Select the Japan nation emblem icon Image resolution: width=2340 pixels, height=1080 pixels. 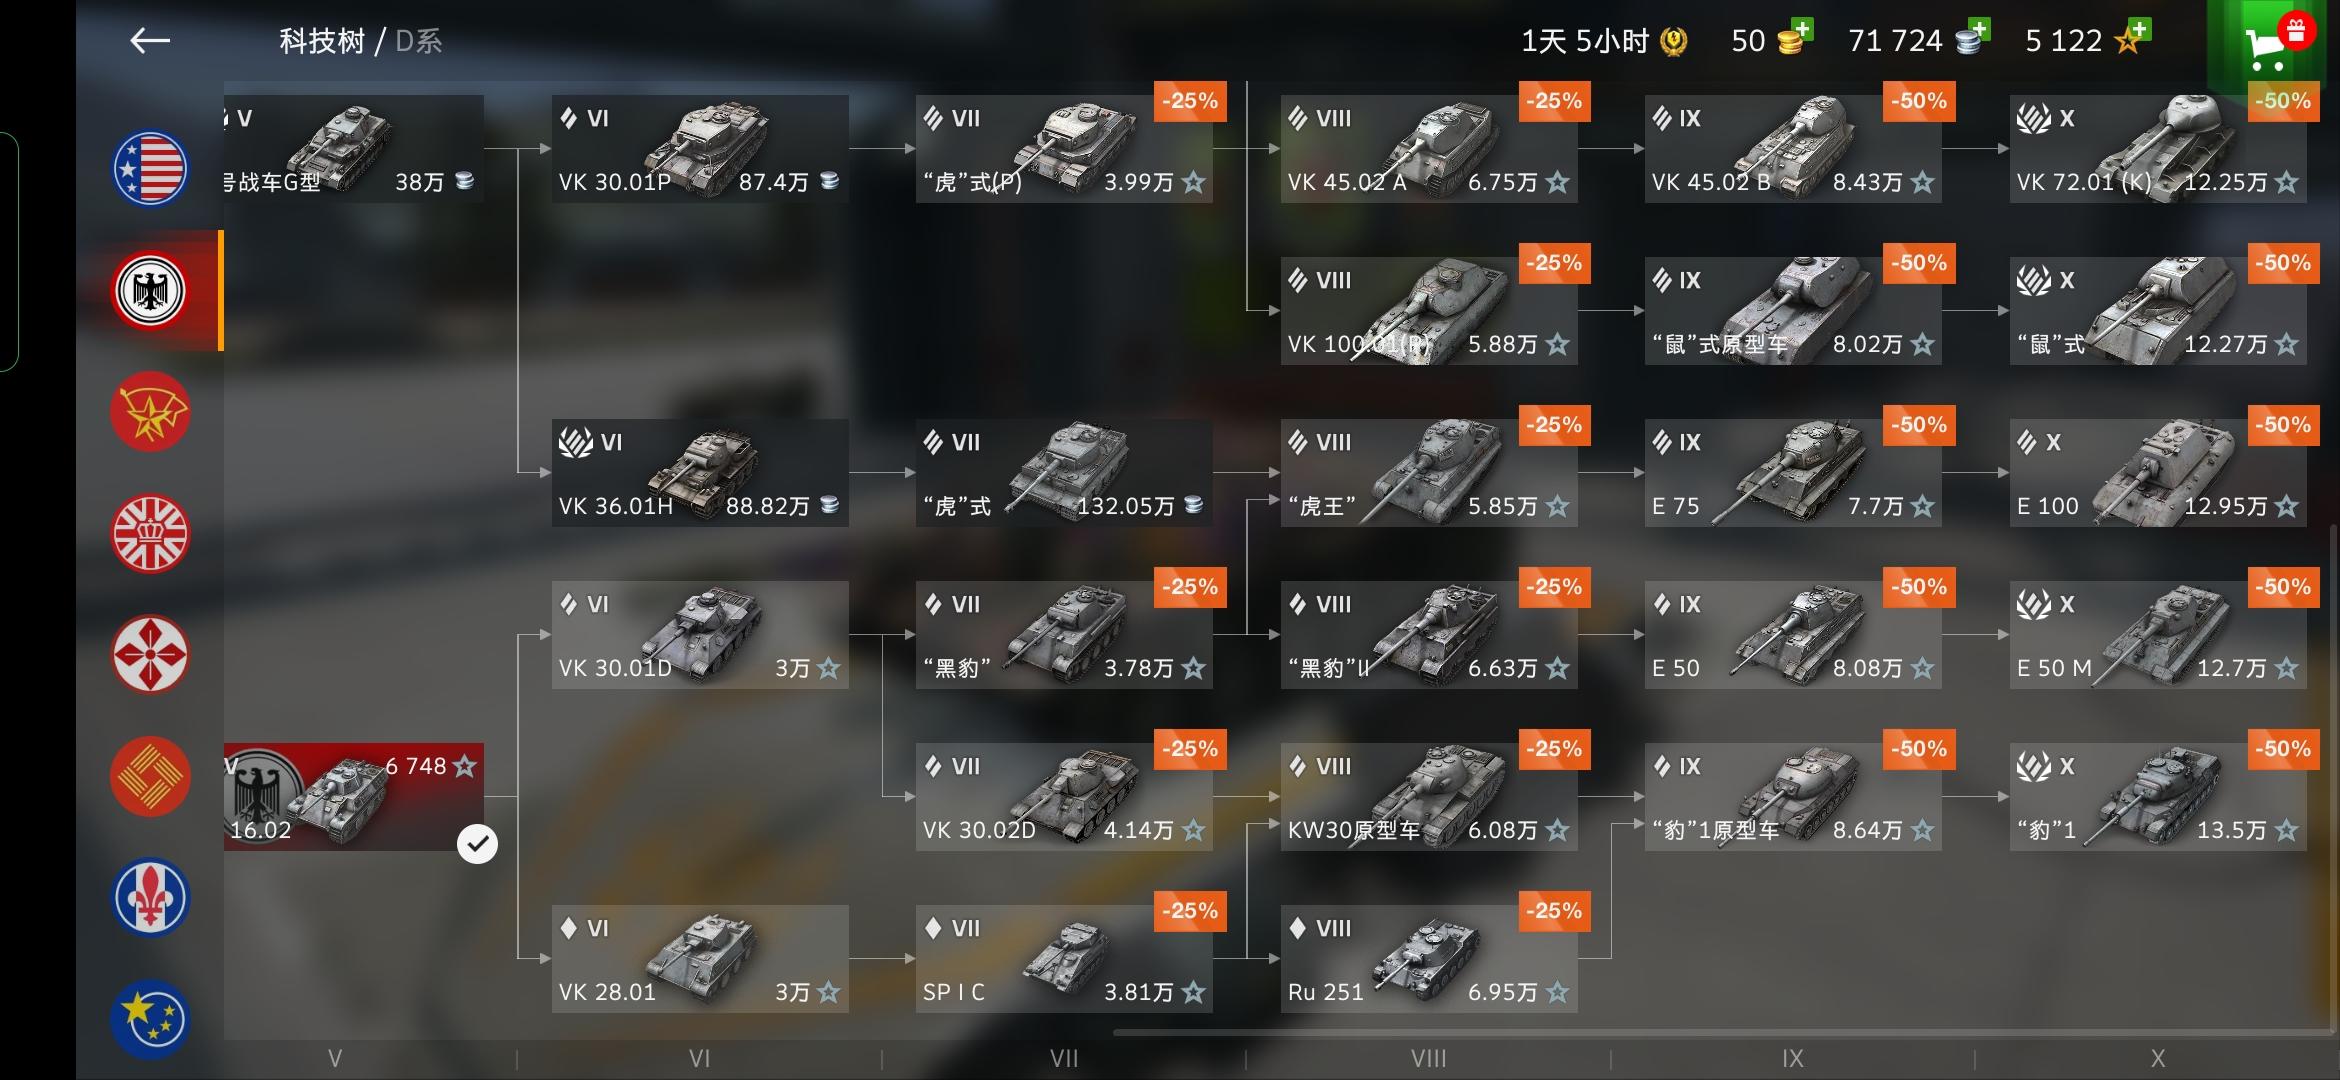pyautogui.click(x=150, y=655)
